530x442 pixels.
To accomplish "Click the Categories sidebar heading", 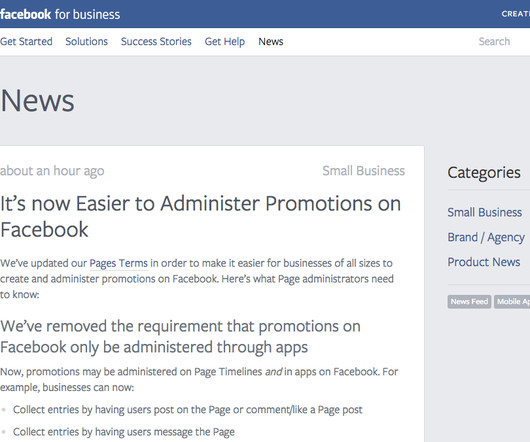I will tap(484, 173).
